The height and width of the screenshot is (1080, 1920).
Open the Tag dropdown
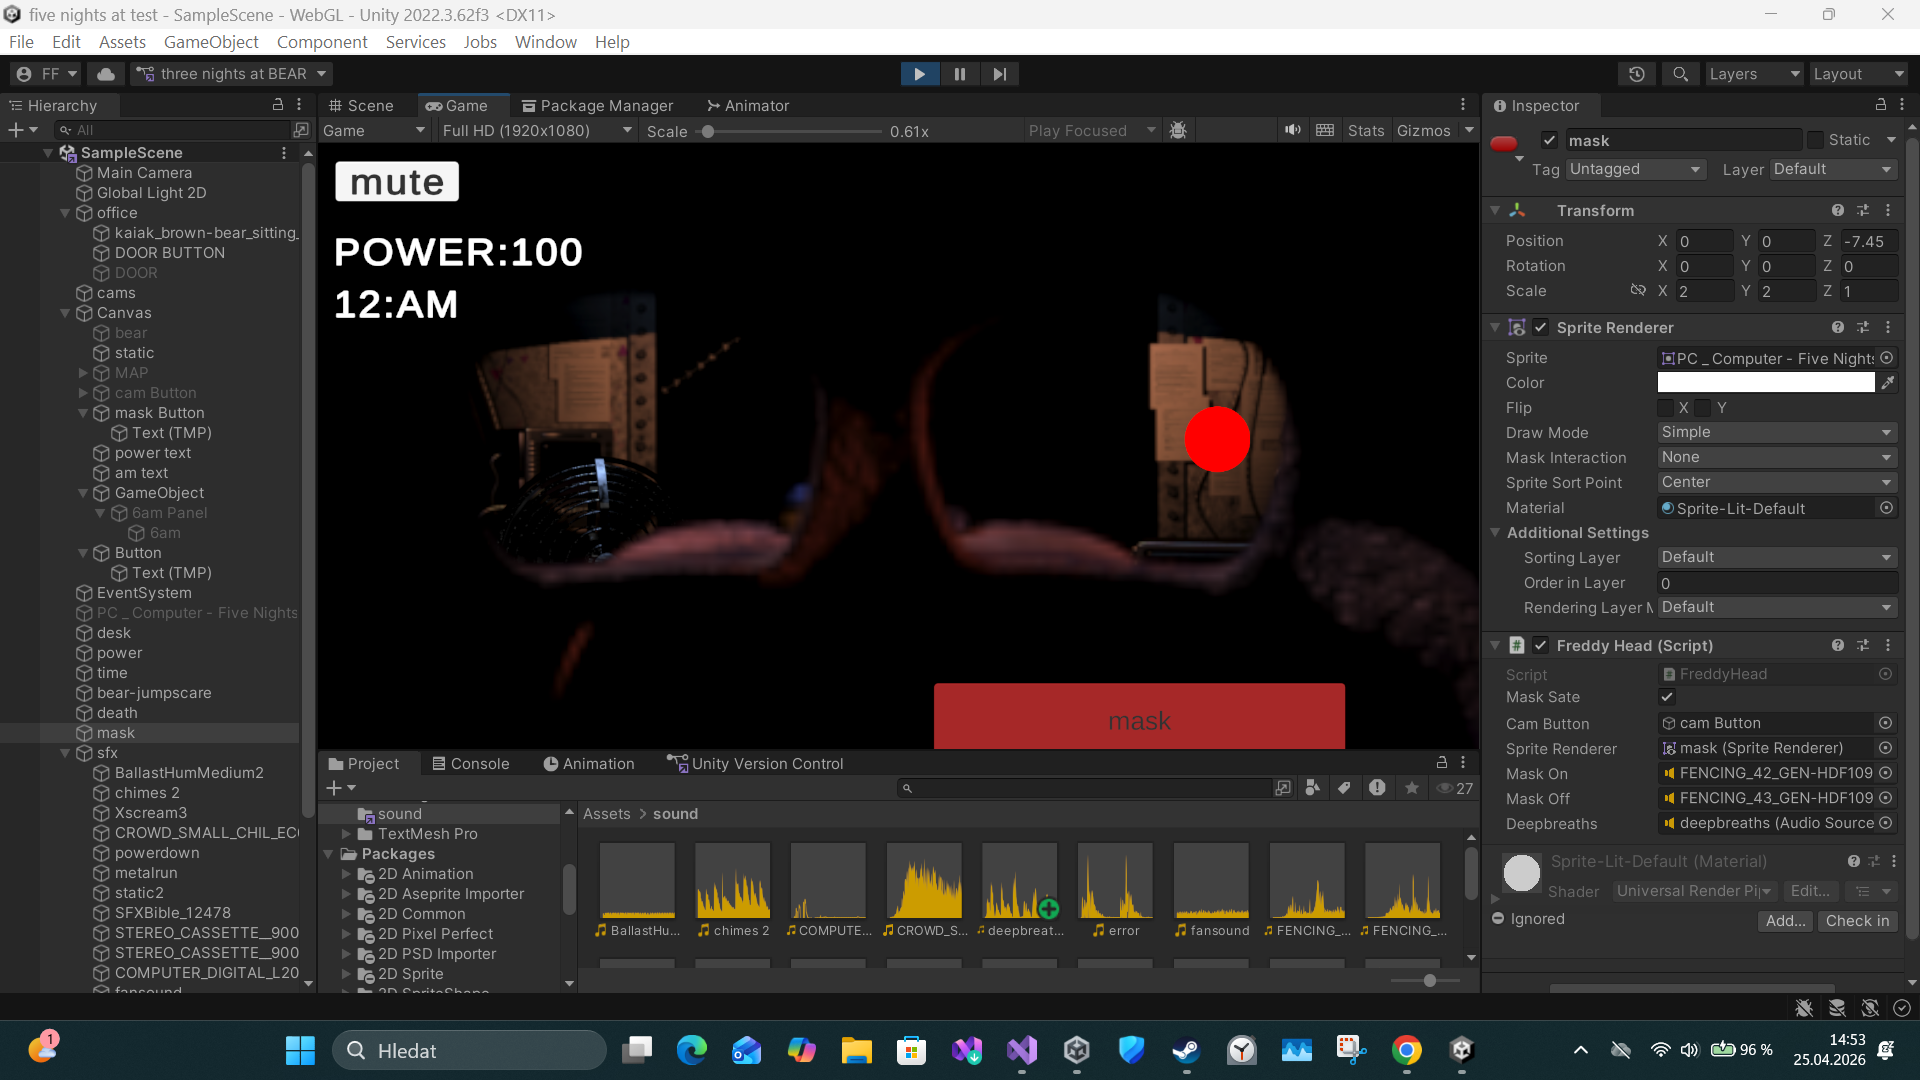pyautogui.click(x=1635, y=170)
